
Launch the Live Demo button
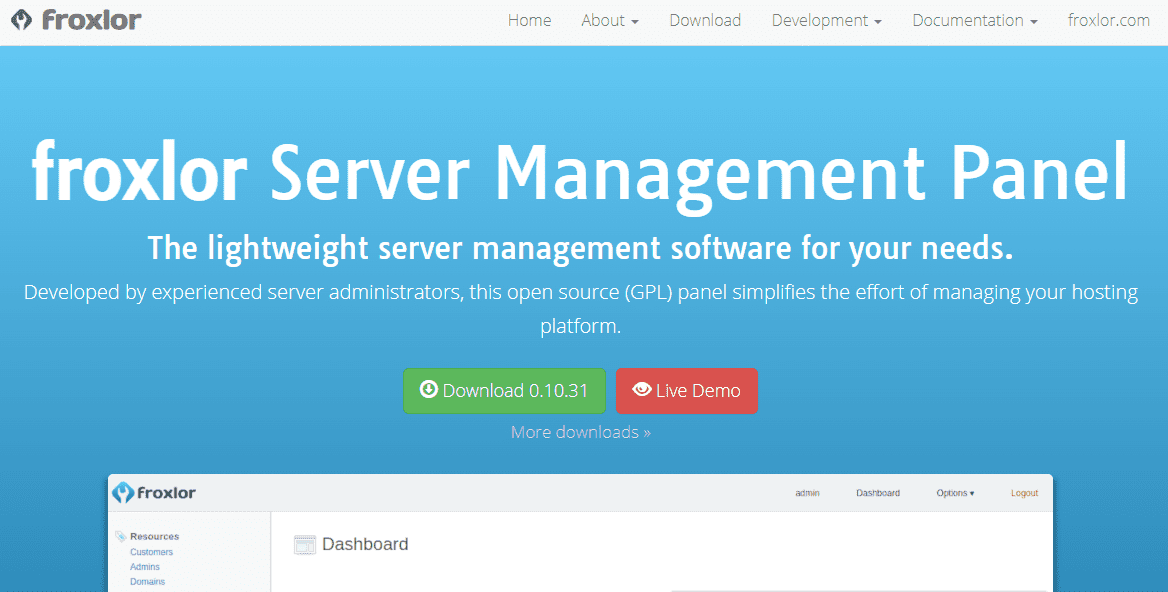click(687, 391)
